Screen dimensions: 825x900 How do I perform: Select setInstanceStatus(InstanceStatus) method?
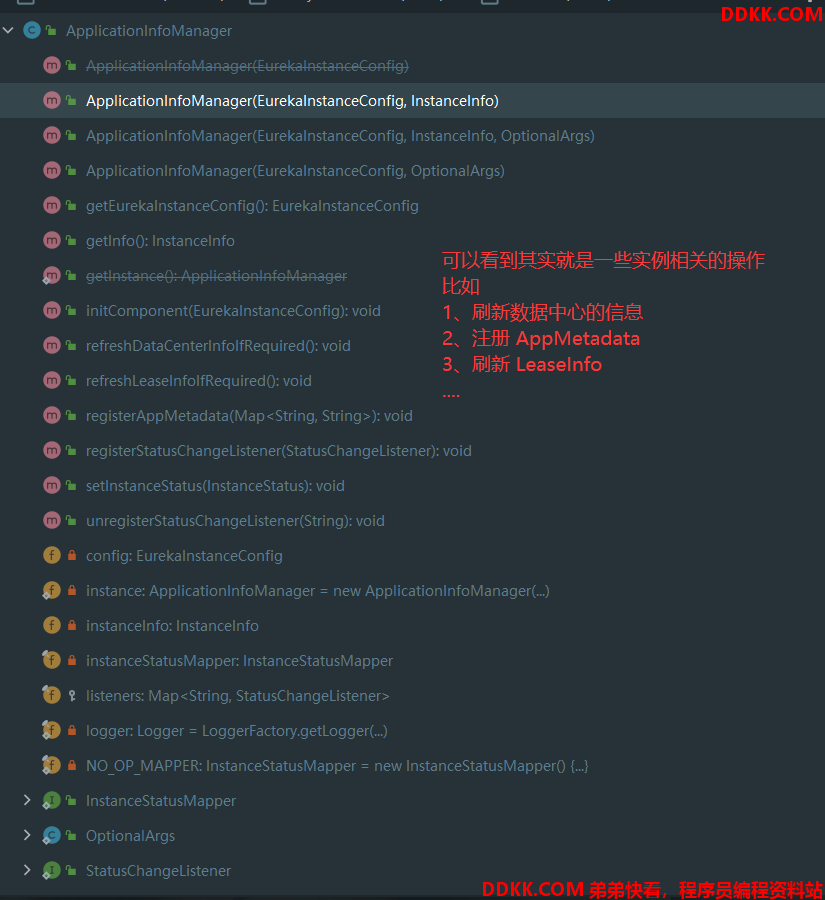pos(412,486)
